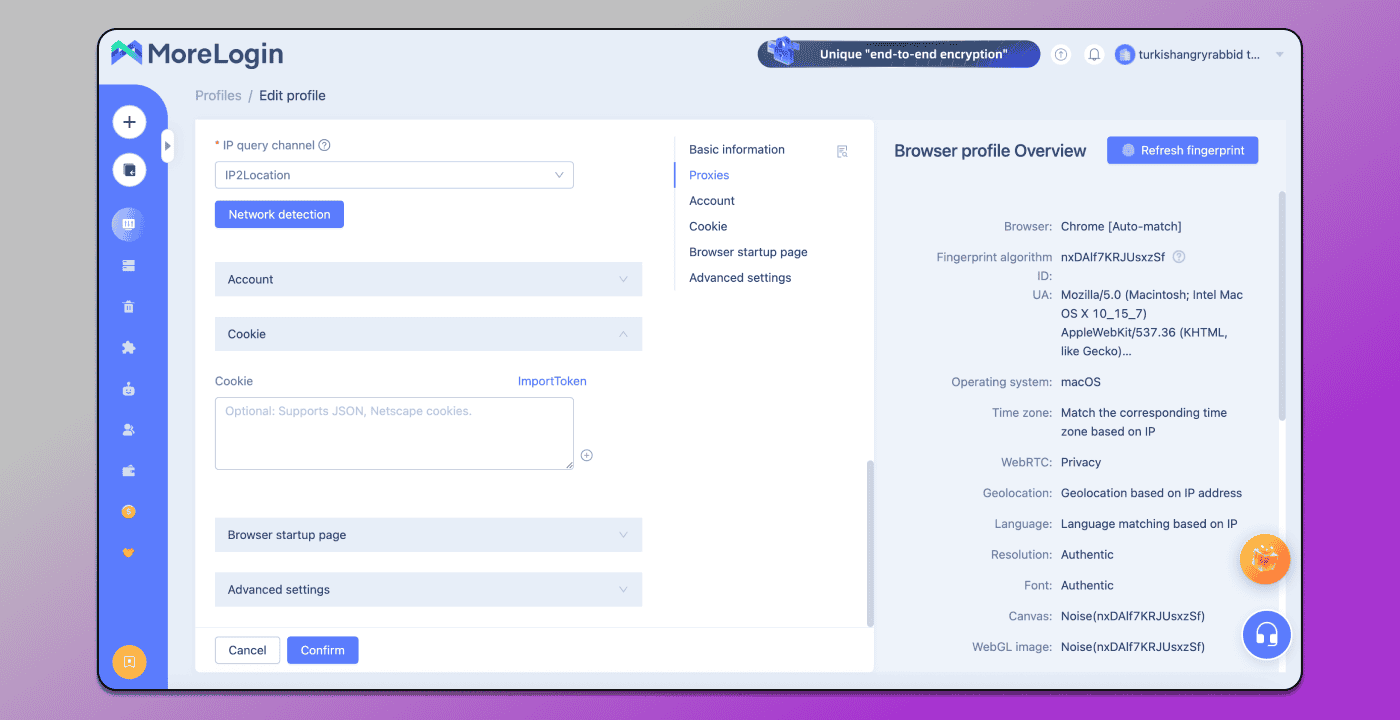Click the help icon beside IP query channel
1400x720 pixels.
click(x=324, y=145)
